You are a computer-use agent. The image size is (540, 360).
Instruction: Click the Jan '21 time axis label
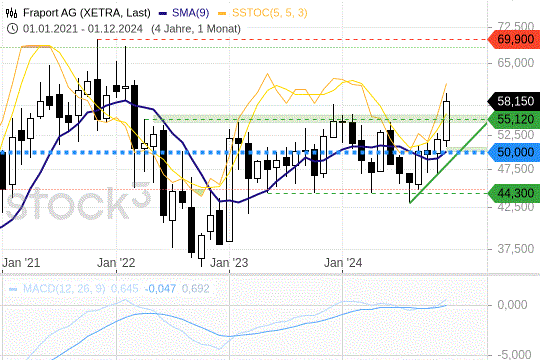pyautogui.click(x=21, y=263)
